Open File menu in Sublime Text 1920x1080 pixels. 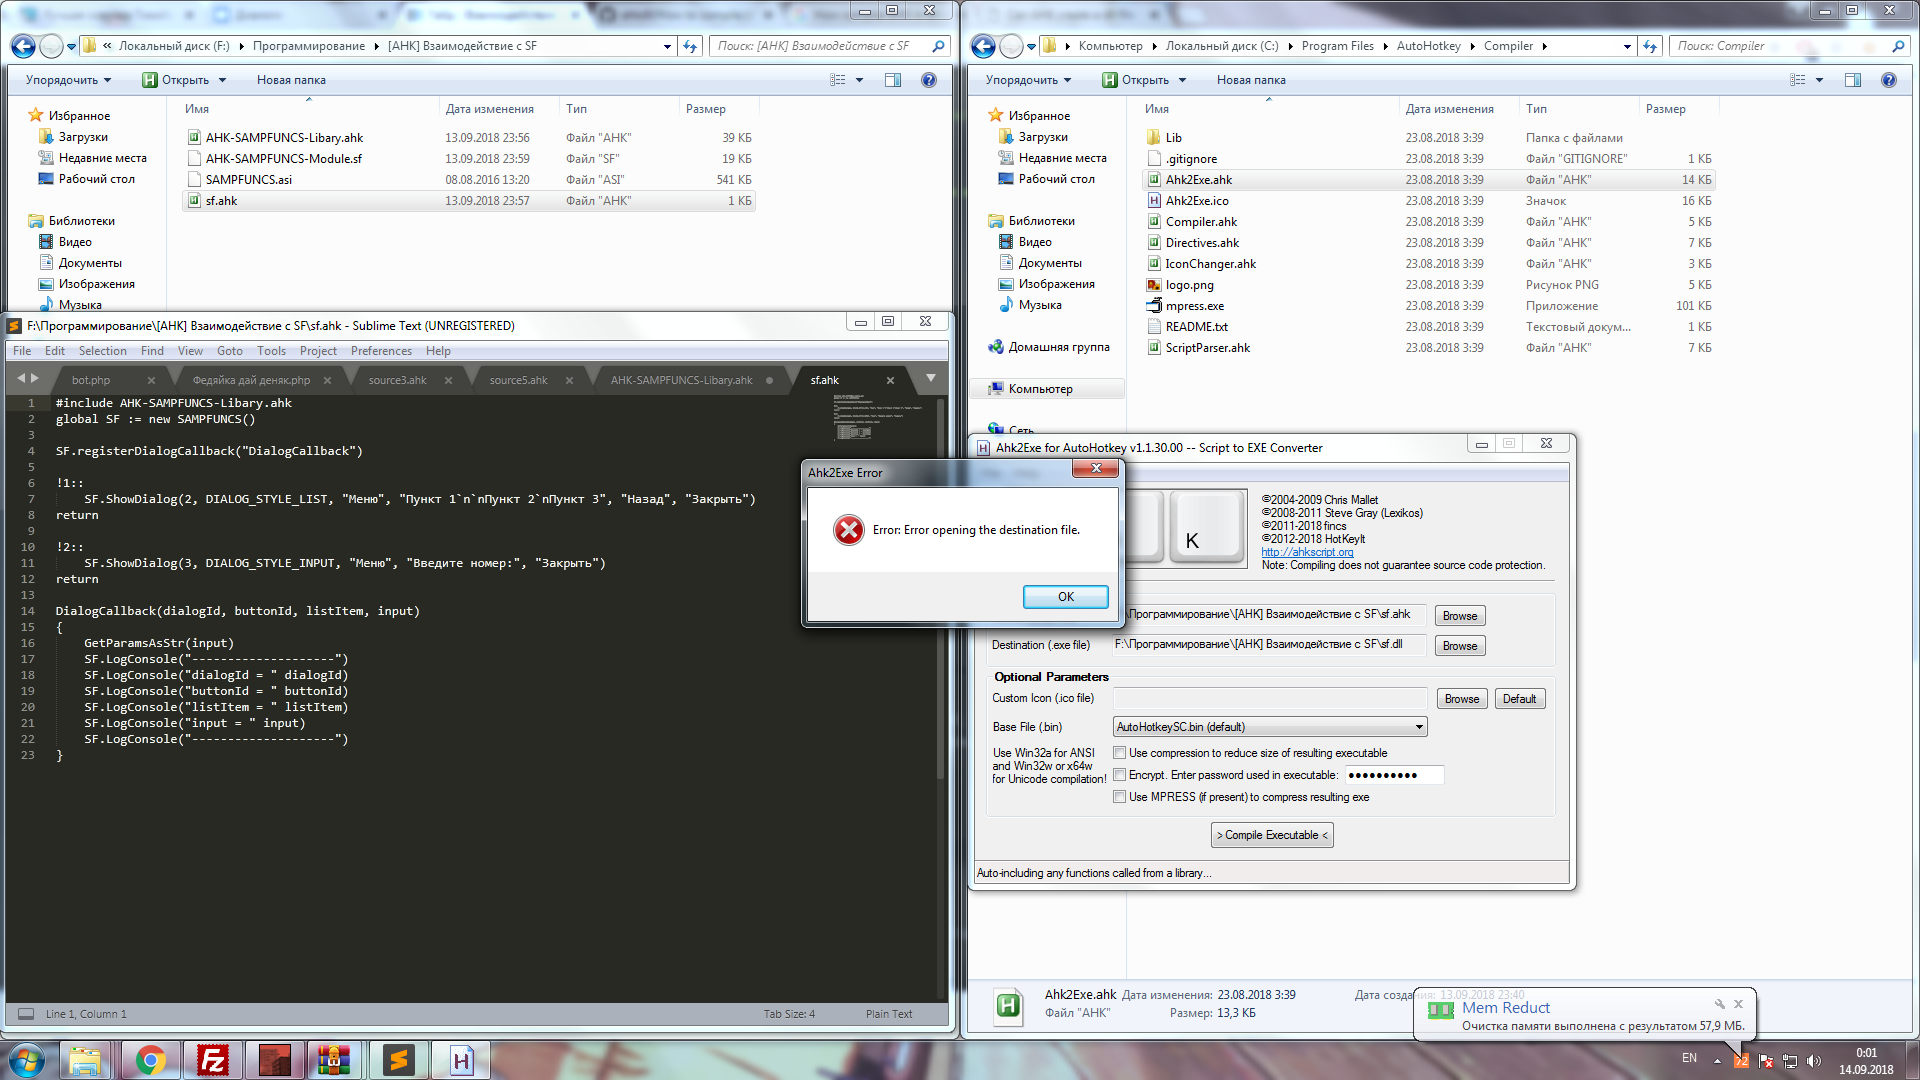pyautogui.click(x=22, y=351)
